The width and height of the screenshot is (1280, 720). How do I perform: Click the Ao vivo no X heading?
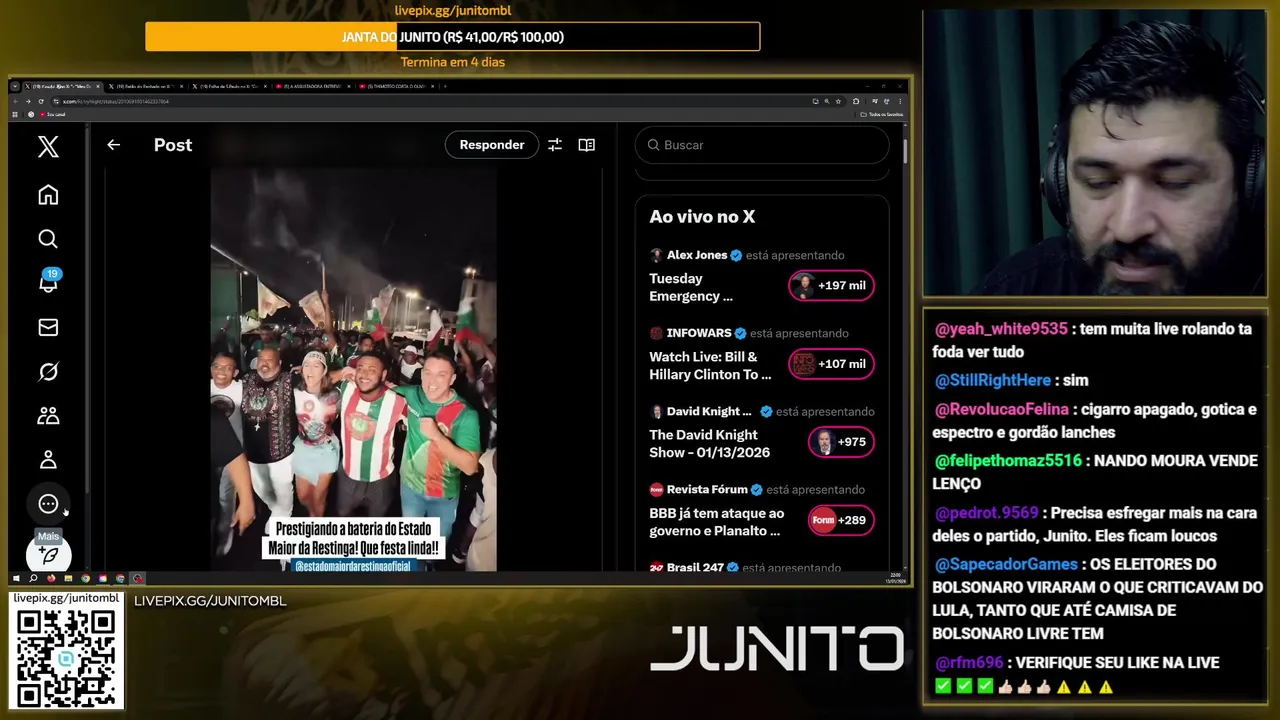click(701, 217)
